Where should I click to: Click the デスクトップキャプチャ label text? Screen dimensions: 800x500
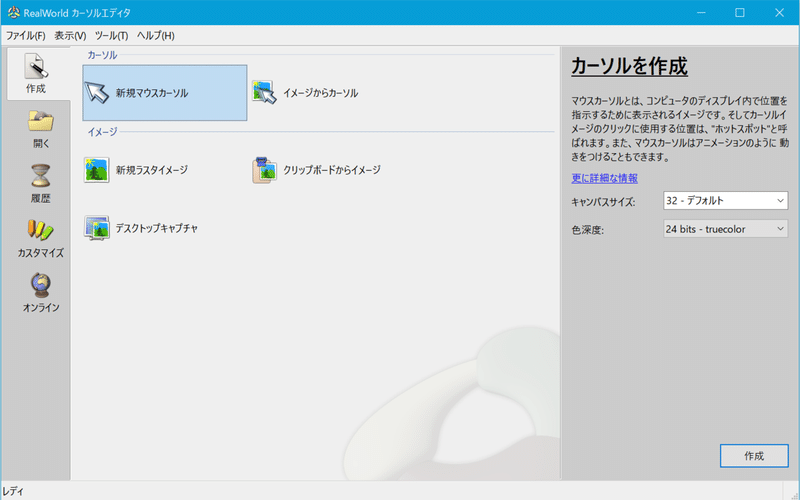coord(157,228)
